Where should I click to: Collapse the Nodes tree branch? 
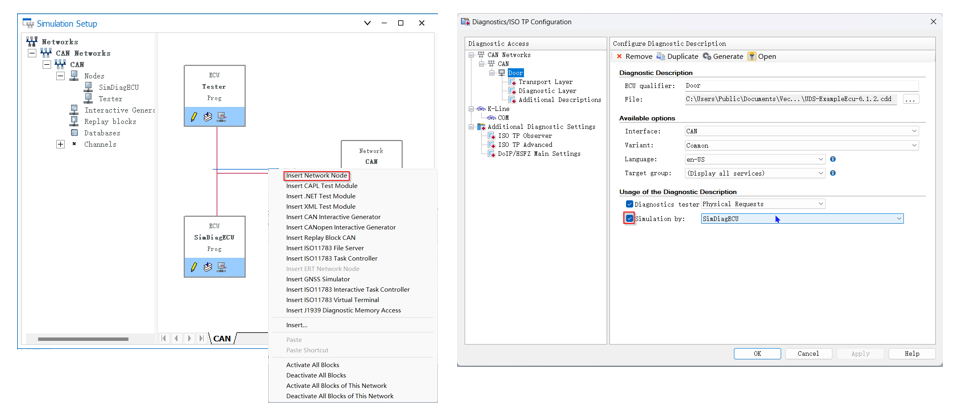[61, 76]
